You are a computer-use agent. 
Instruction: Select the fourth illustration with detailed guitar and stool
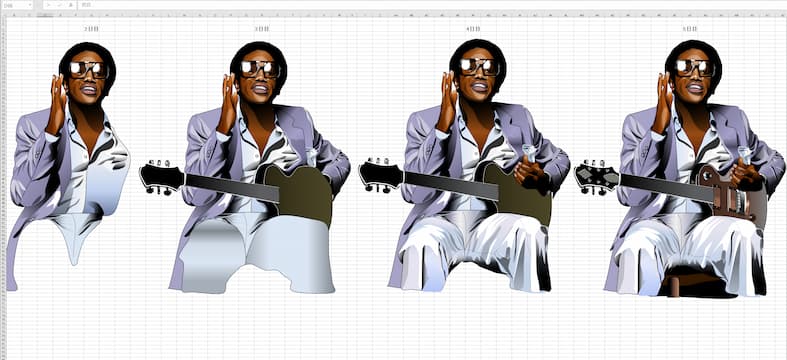point(680,168)
